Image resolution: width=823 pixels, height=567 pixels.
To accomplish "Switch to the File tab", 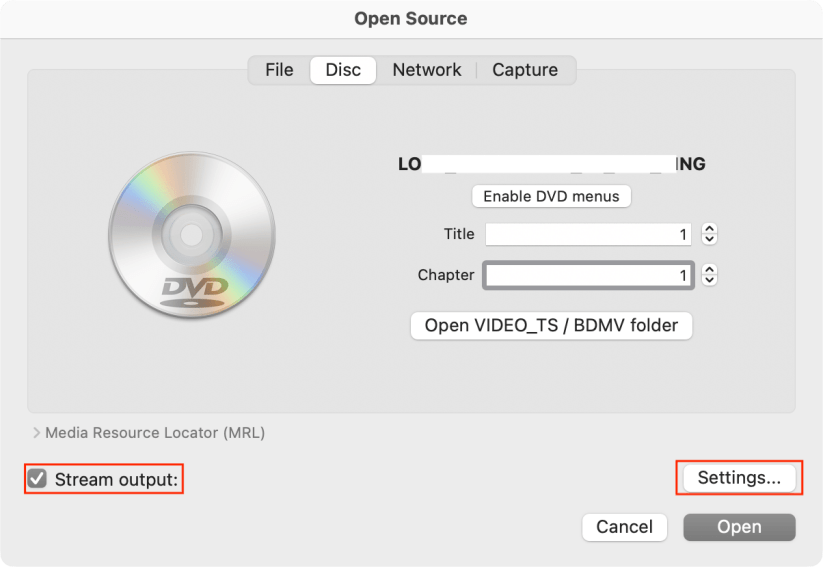I will pyautogui.click(x=279, y=70).
